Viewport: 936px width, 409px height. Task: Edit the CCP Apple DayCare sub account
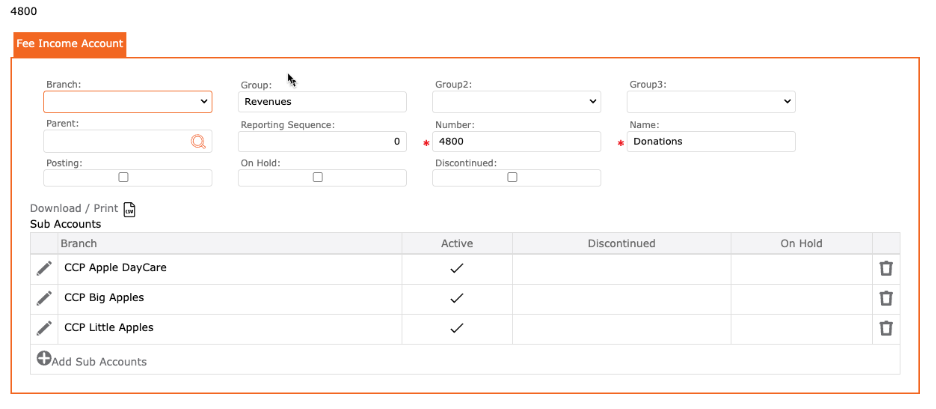tap(44, 268)
